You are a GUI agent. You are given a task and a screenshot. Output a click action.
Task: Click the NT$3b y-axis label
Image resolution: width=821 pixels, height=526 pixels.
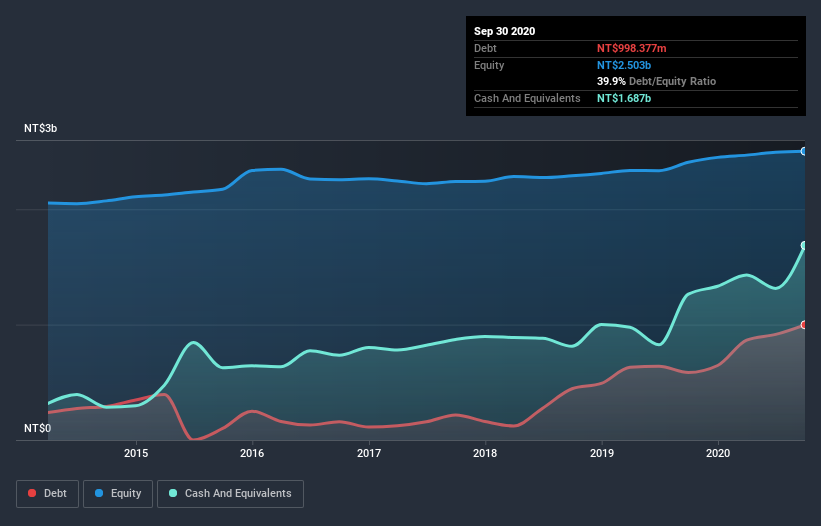click(40, 128)
